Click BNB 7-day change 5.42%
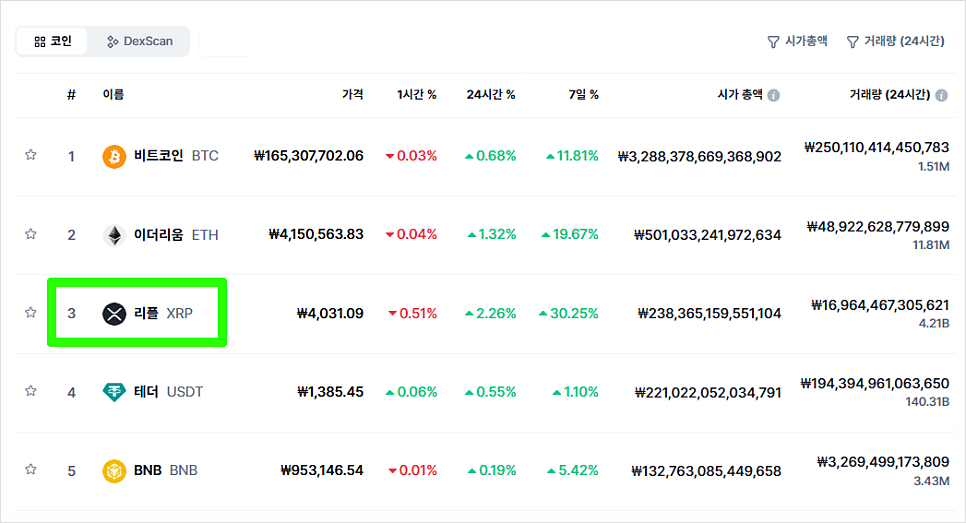Image resolution: width=966 pixels, height=523 pixels. (x=572, y=471)
